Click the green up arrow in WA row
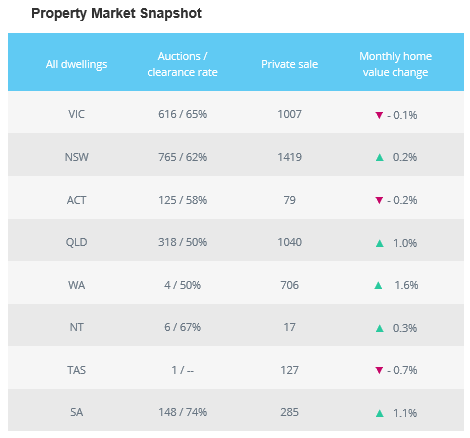The image size is (470, 438). coord(378,285)
